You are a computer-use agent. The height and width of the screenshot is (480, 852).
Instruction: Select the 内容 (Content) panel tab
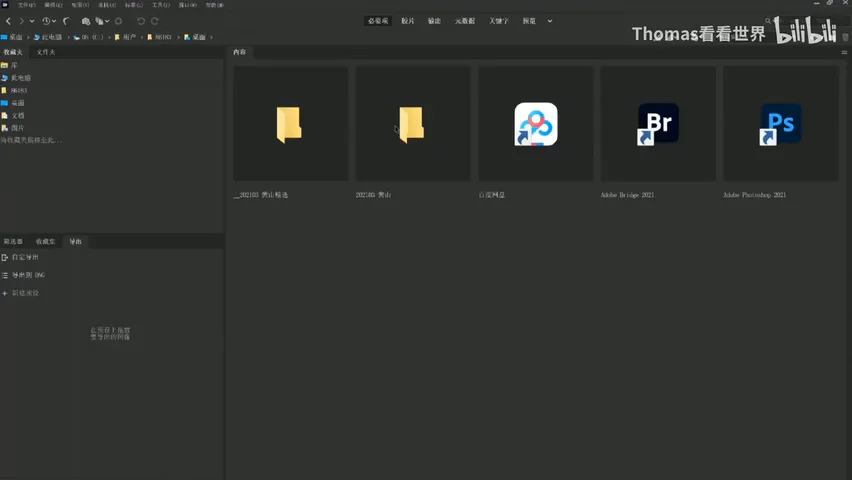tap(240, 52)
